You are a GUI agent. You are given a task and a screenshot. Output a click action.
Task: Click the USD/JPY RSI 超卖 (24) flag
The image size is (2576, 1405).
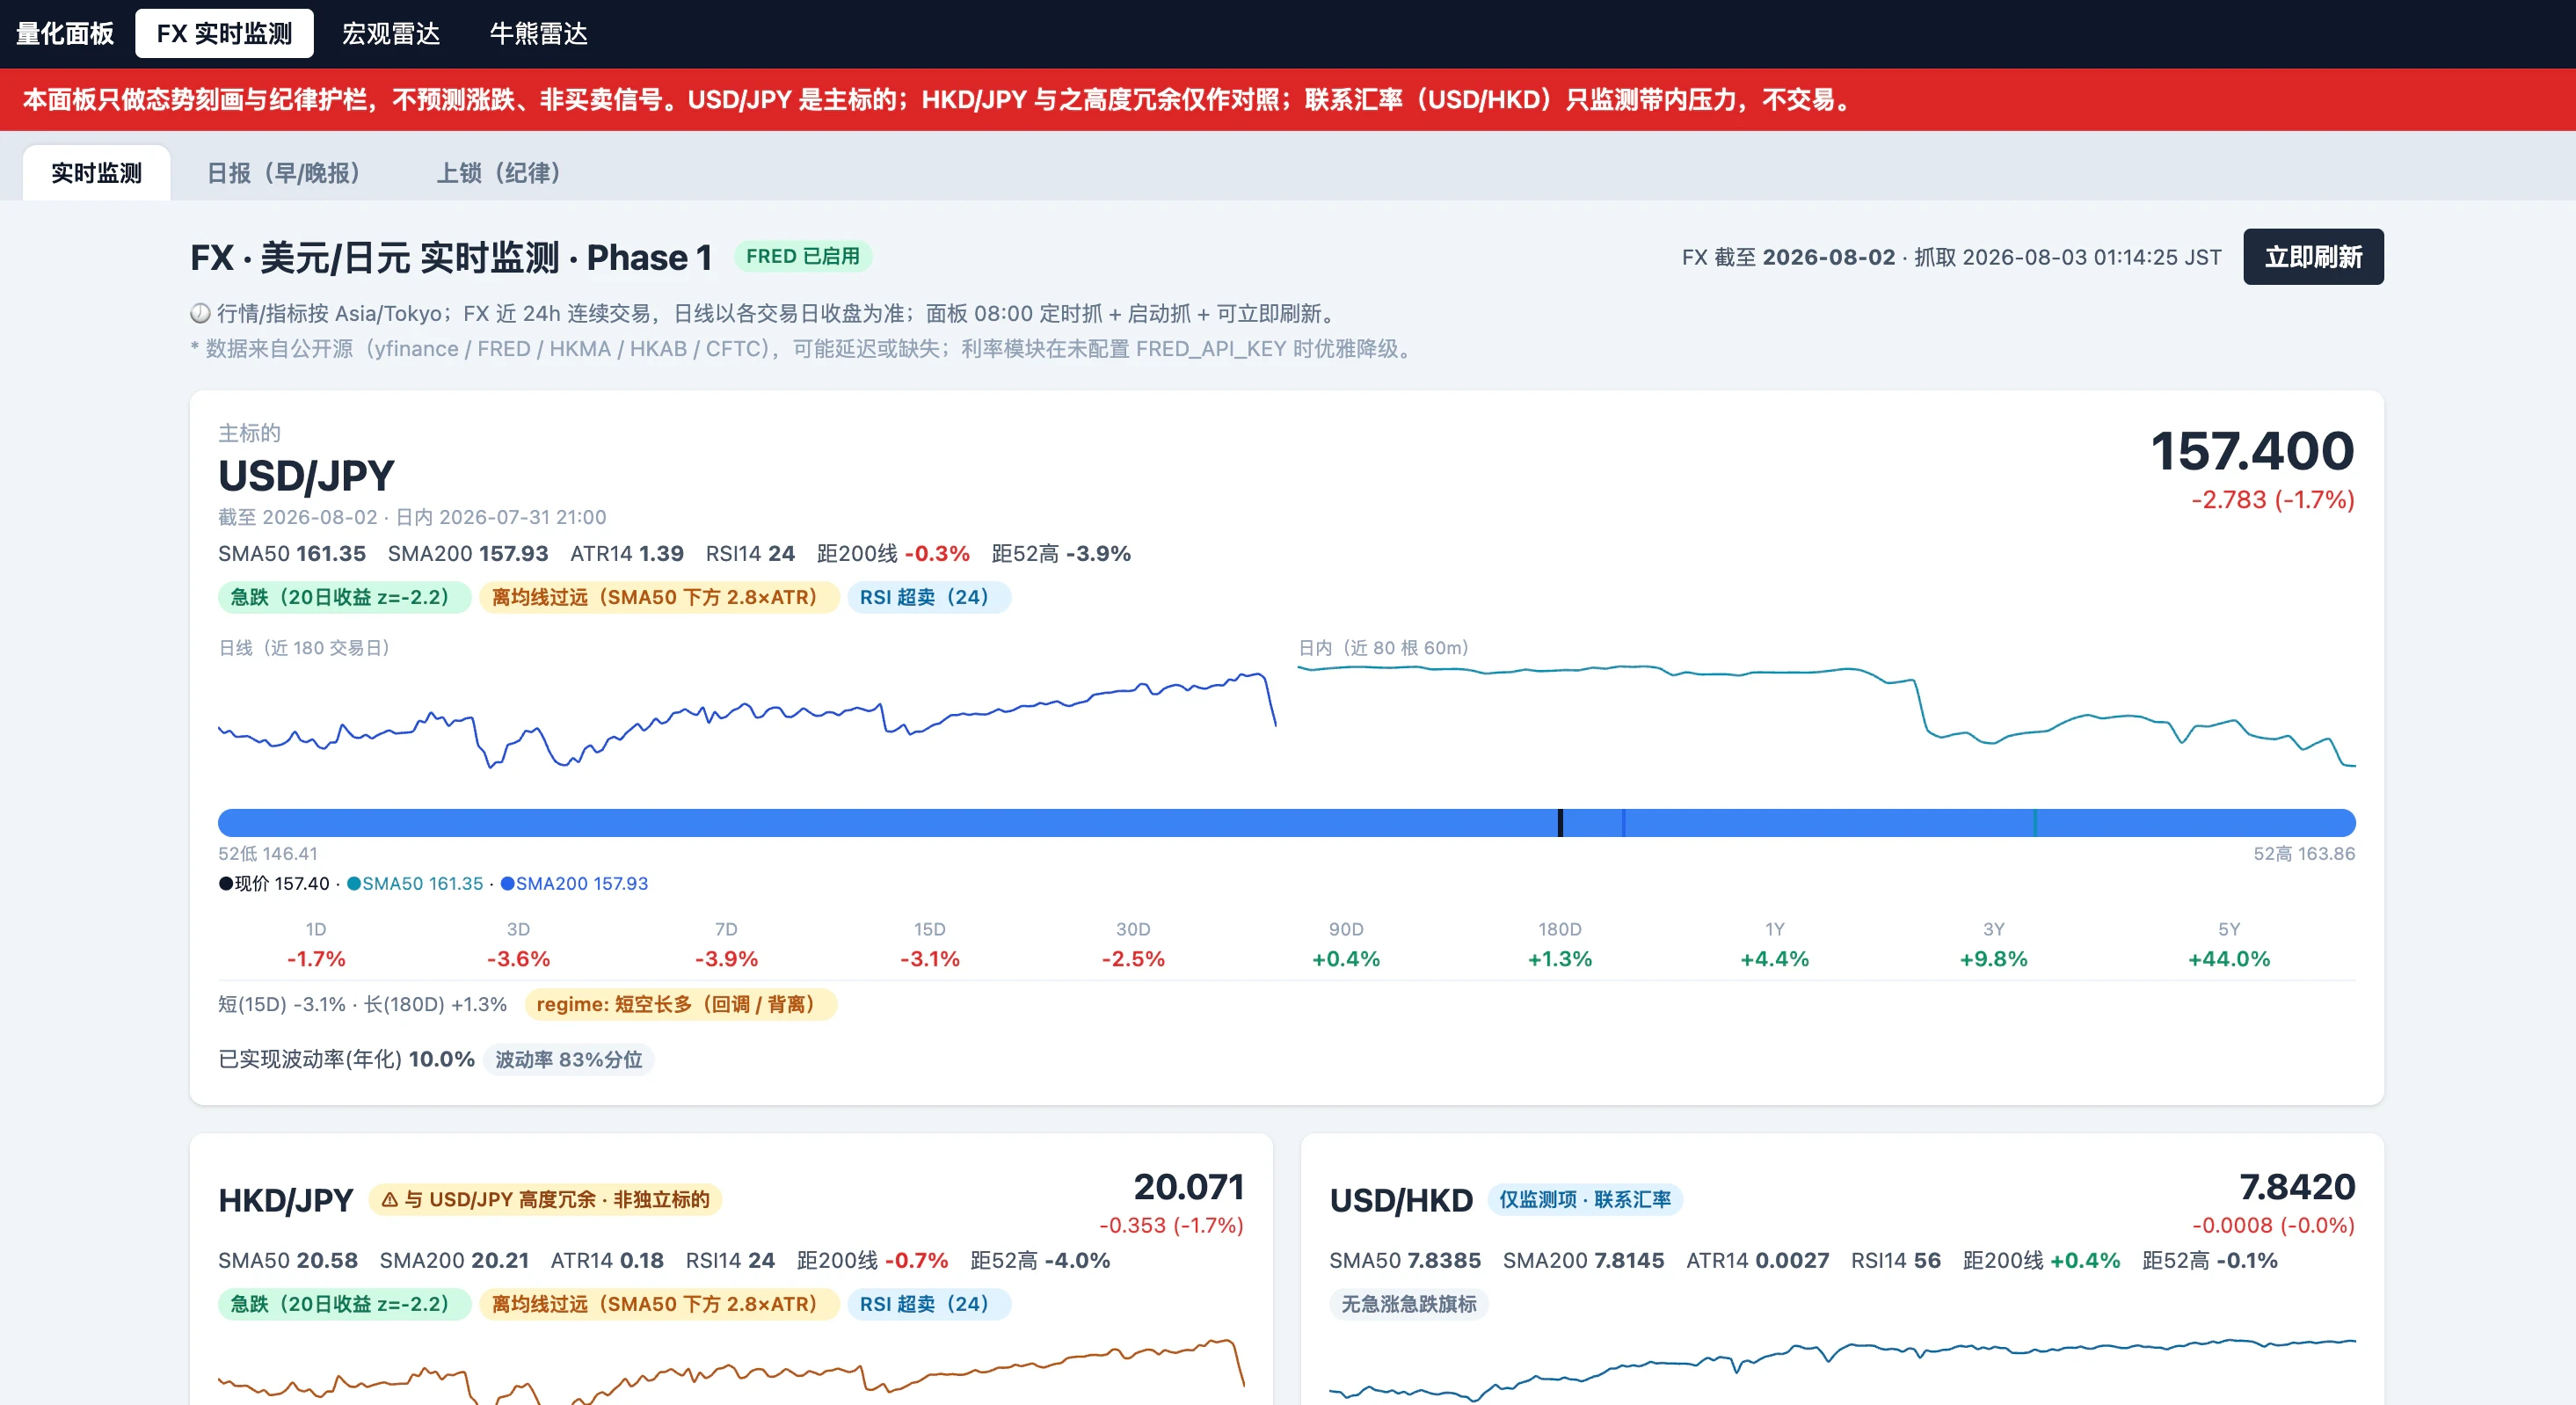click(x=929, y=597)
